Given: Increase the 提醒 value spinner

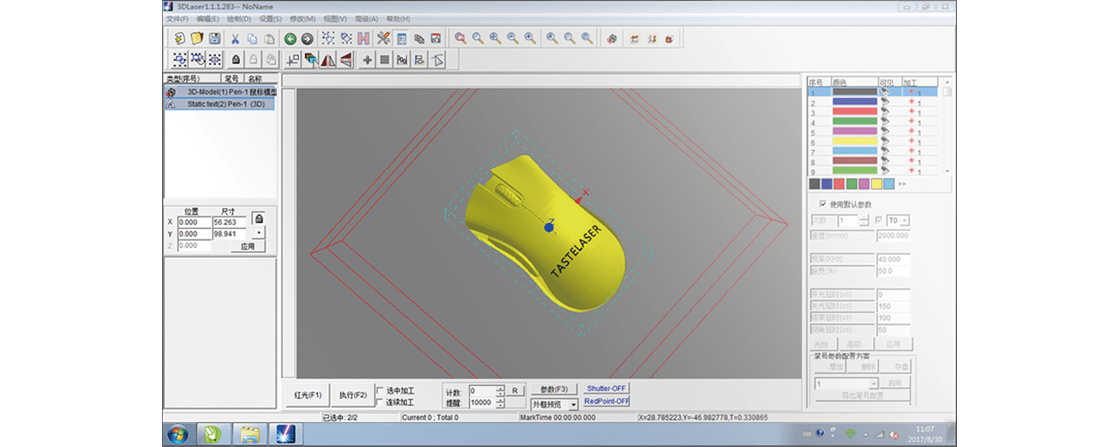Looking at the screenshot, I should click(x=500, y=400).
